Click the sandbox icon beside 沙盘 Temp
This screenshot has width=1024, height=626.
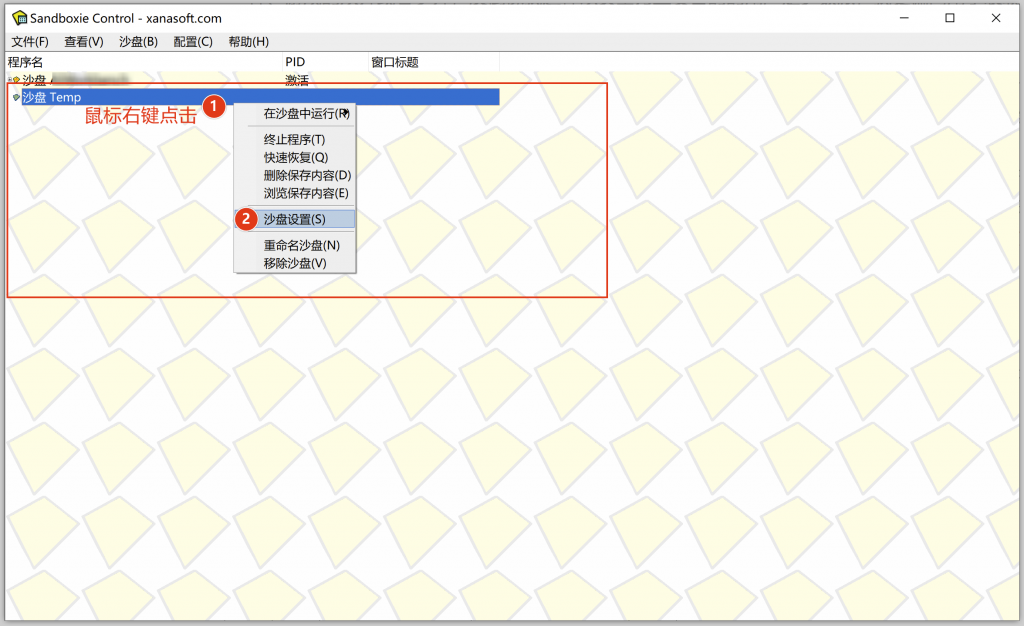pos(15,97)
